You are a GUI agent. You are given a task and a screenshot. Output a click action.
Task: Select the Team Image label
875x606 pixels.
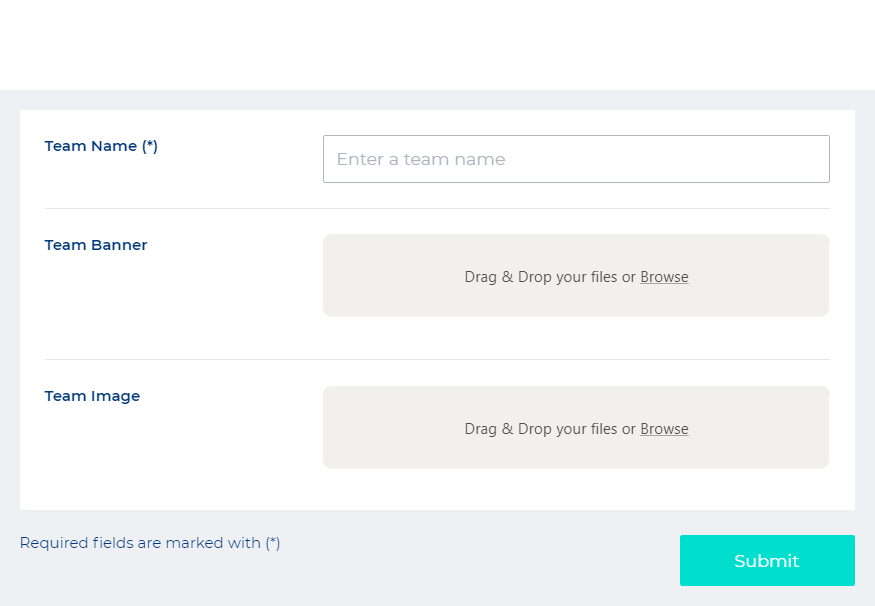tap(92, 396)
